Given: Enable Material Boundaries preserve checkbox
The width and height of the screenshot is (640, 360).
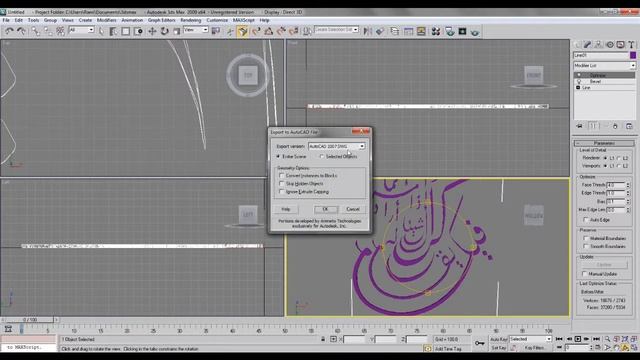Looking at the screenshot, I should 586,238.
